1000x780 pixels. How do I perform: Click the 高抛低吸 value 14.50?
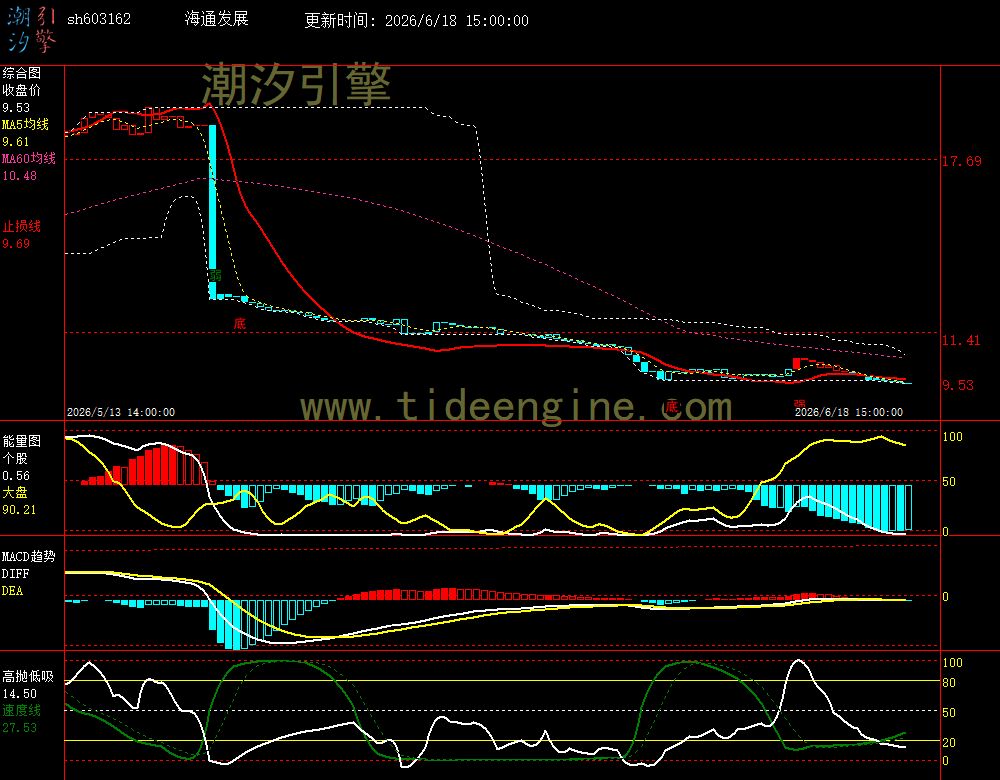[x=20, y=693]
